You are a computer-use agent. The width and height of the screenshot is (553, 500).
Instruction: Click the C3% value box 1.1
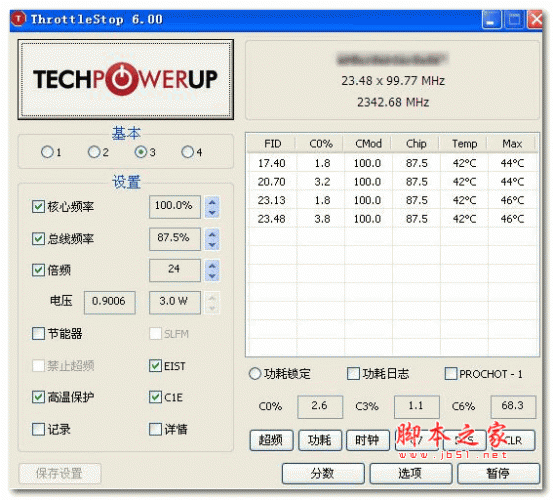click(417, 407)
